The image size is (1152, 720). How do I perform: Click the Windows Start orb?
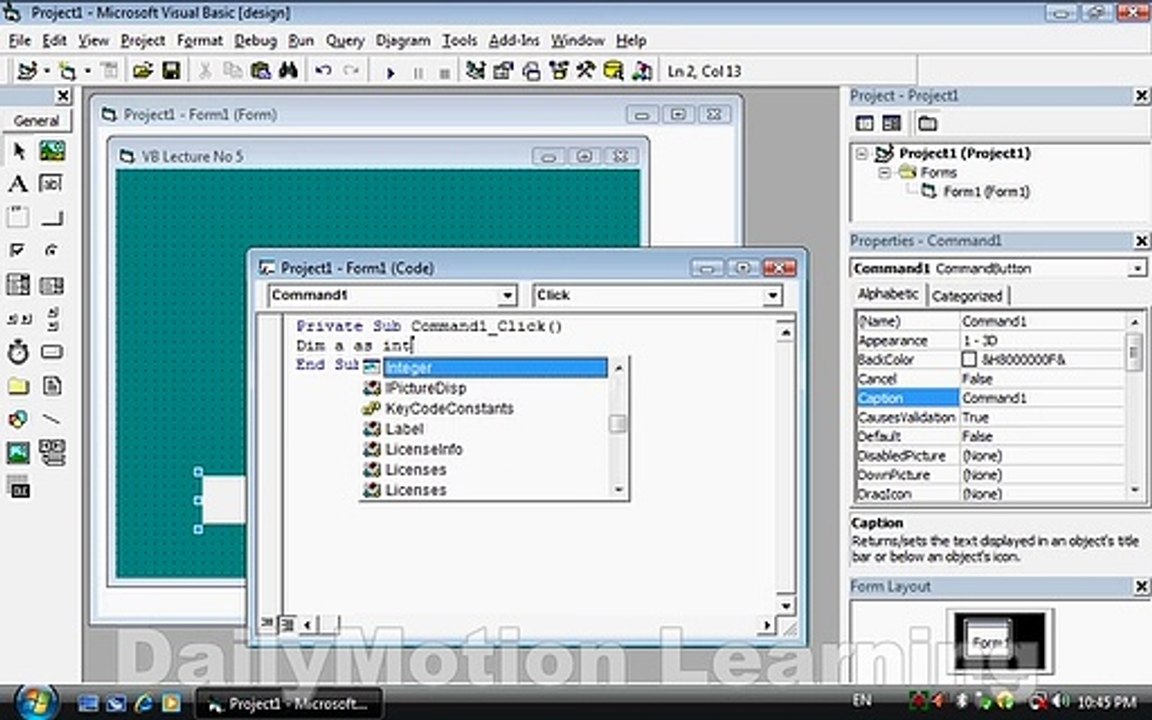click(x=35, y=702)
